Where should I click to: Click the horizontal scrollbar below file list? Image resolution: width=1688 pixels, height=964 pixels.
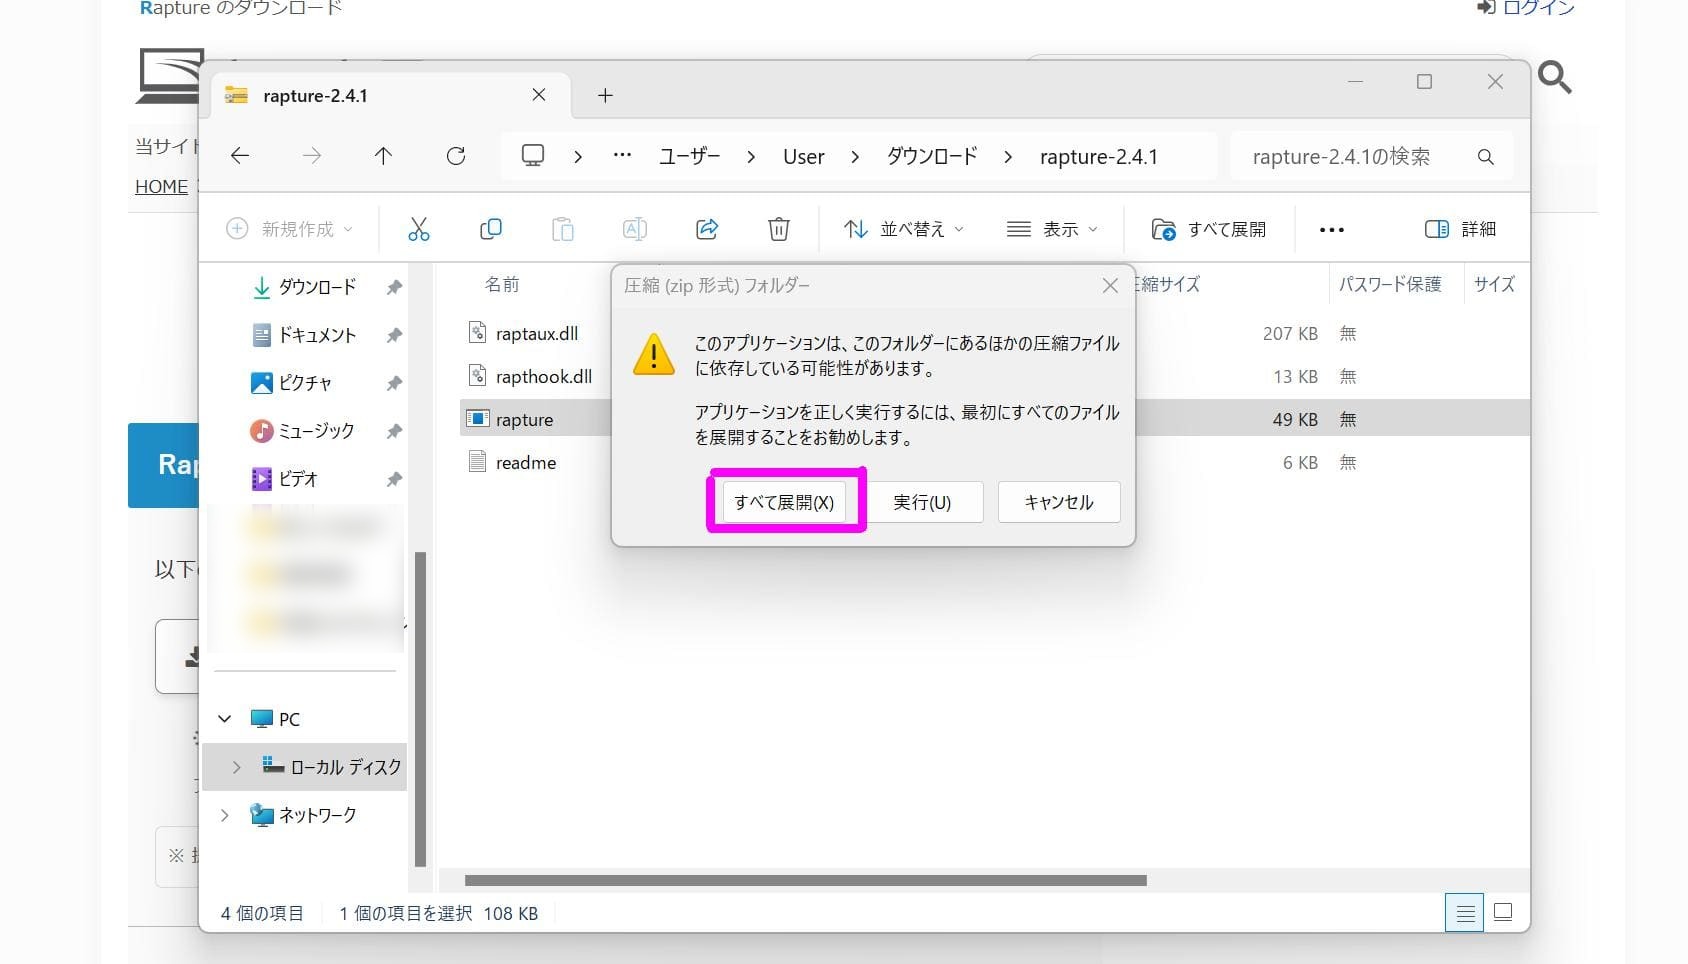805,881
